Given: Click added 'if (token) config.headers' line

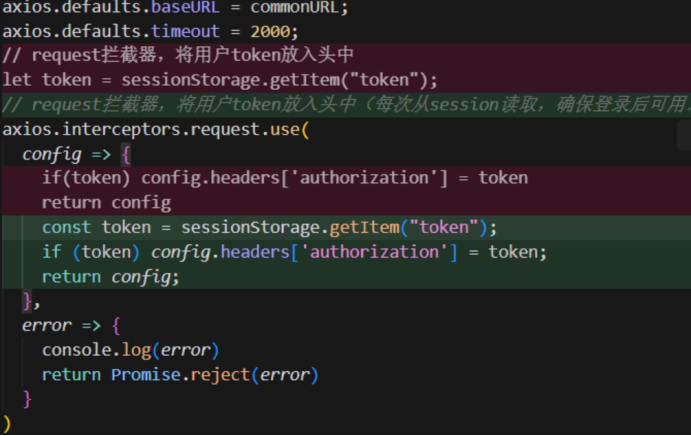Looking at the screenshot, I should click(x=294, y=252).
